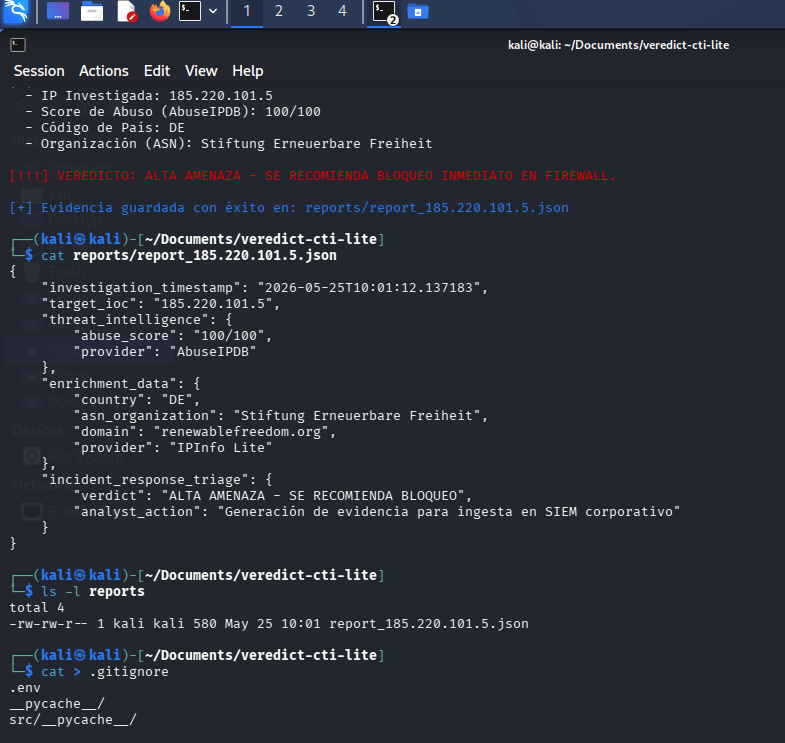This screenshot has height=743, width=785.
Task: Open the file manager panel icon
Action: pos(92,11)
